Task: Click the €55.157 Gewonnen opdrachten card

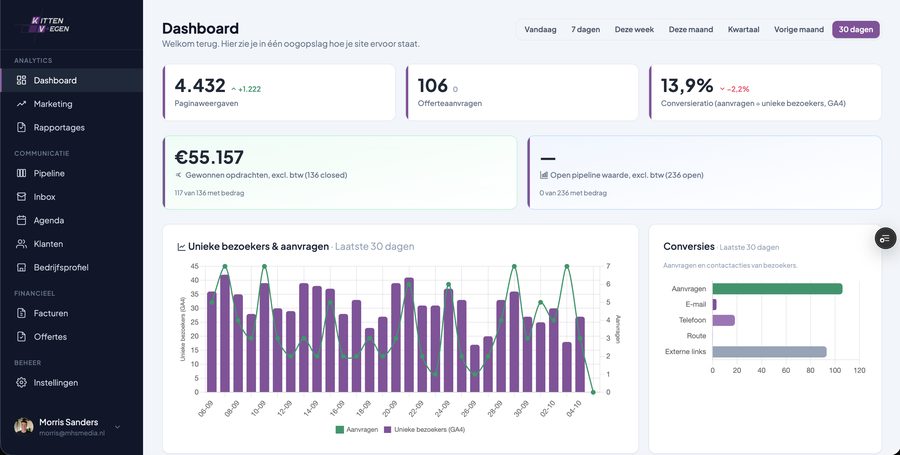Action: [340, 173]
